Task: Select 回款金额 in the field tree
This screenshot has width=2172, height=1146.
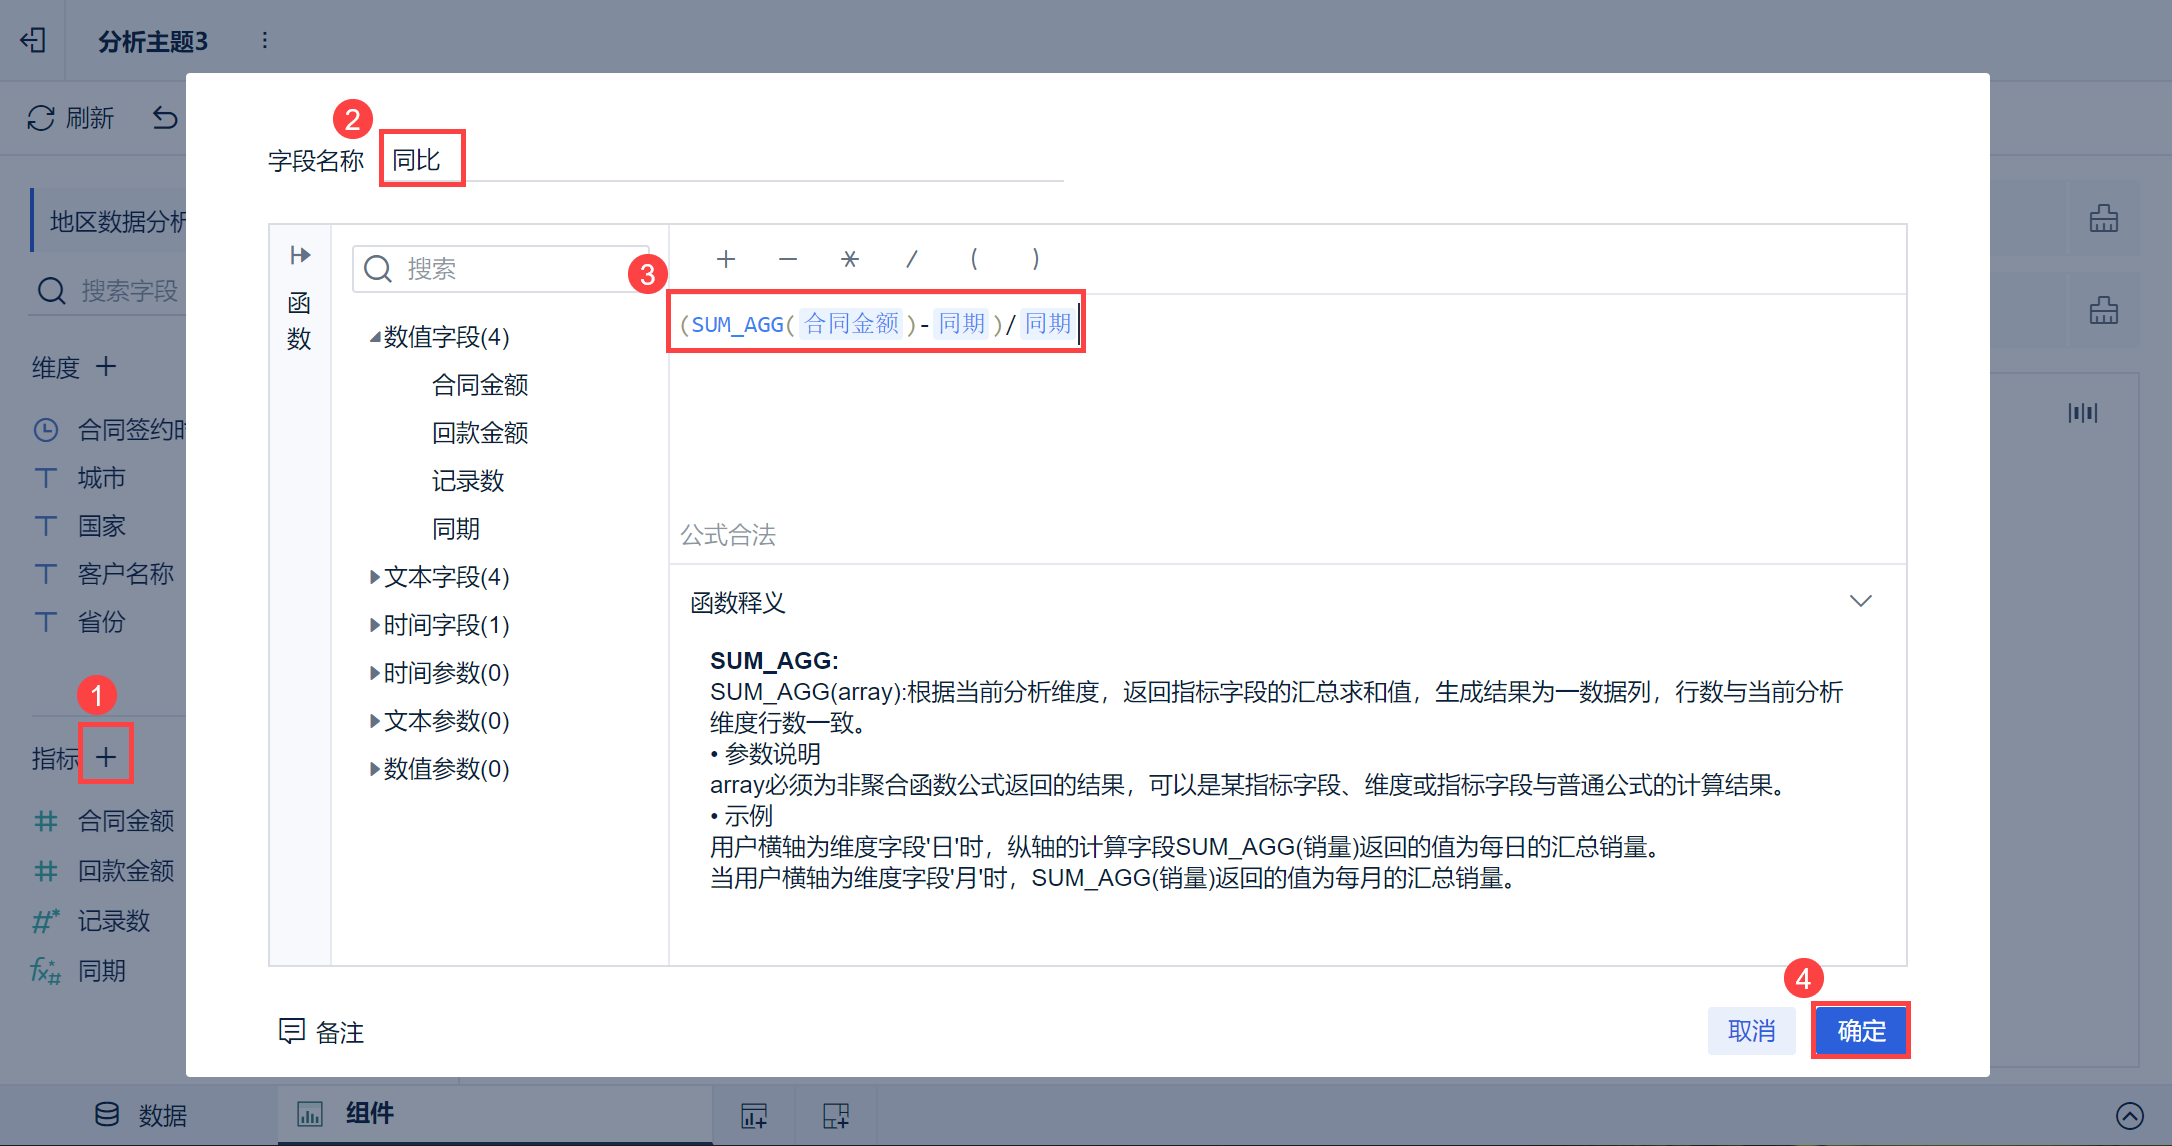Action: [479, 433]
